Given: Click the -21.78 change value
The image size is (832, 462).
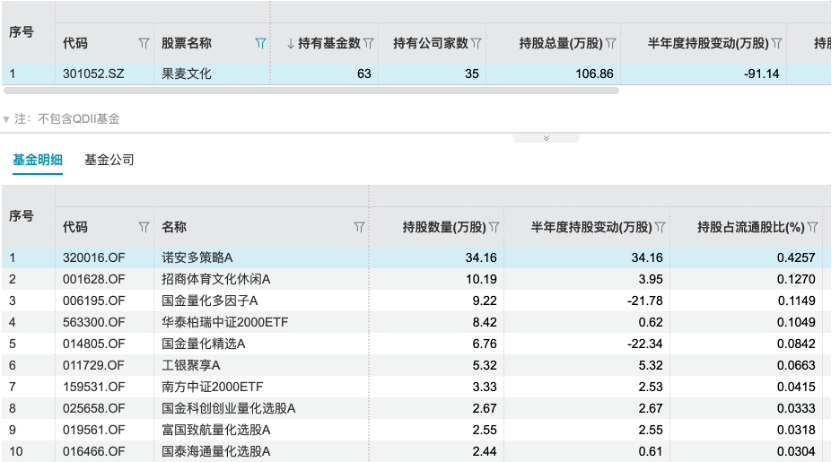Looking at the screenshot, I should point(645,301).
